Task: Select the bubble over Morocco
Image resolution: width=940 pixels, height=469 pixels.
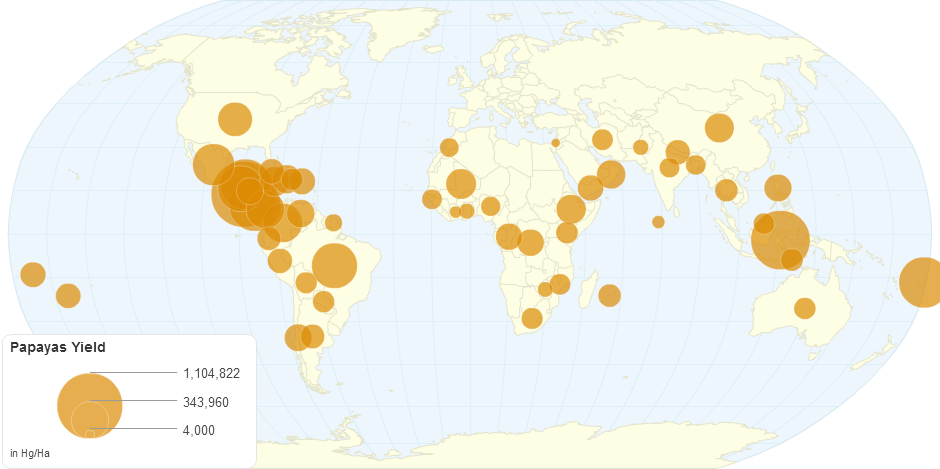Action: point(449,148)
